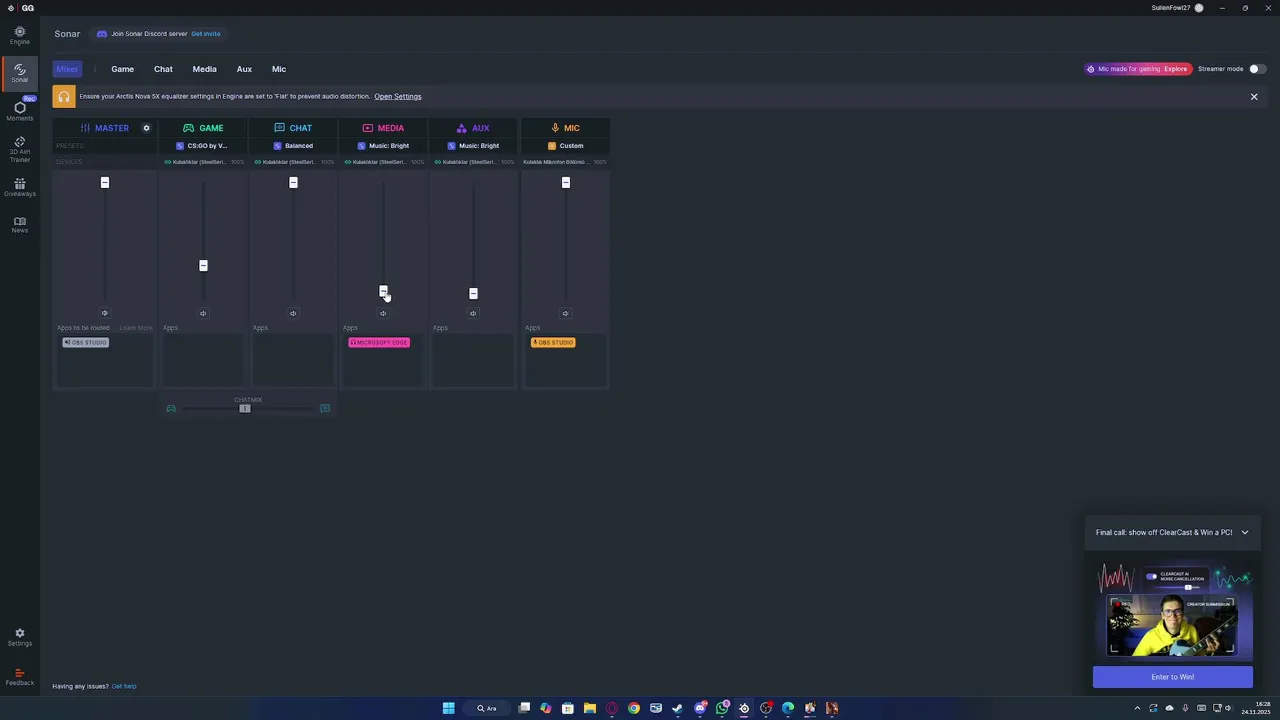Open the Engine section in sidebar
1280x720 pixels.
[x=19, y=36]
